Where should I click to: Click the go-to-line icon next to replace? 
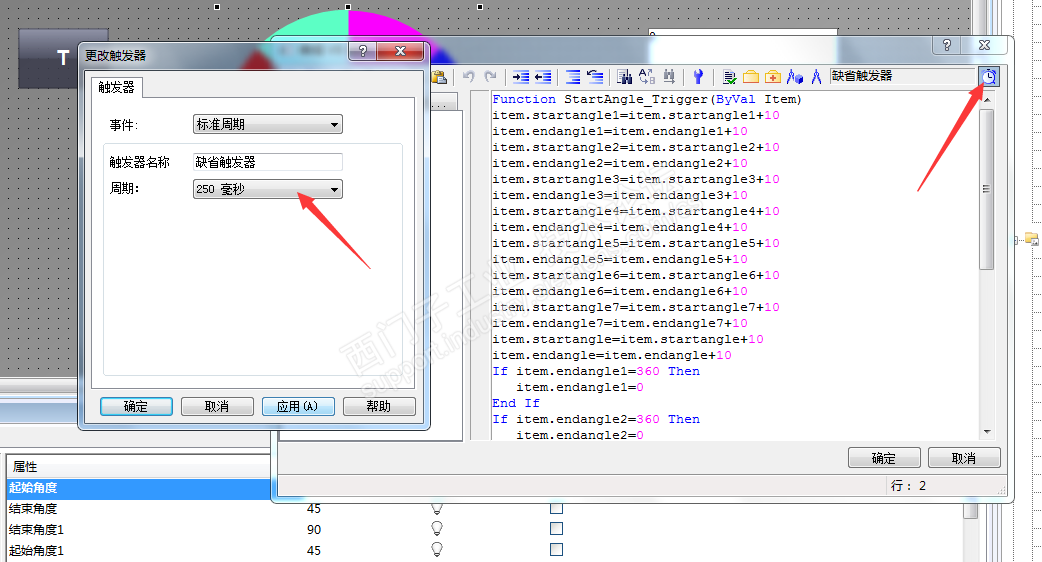pyautogui.click(x=669, y=77)
